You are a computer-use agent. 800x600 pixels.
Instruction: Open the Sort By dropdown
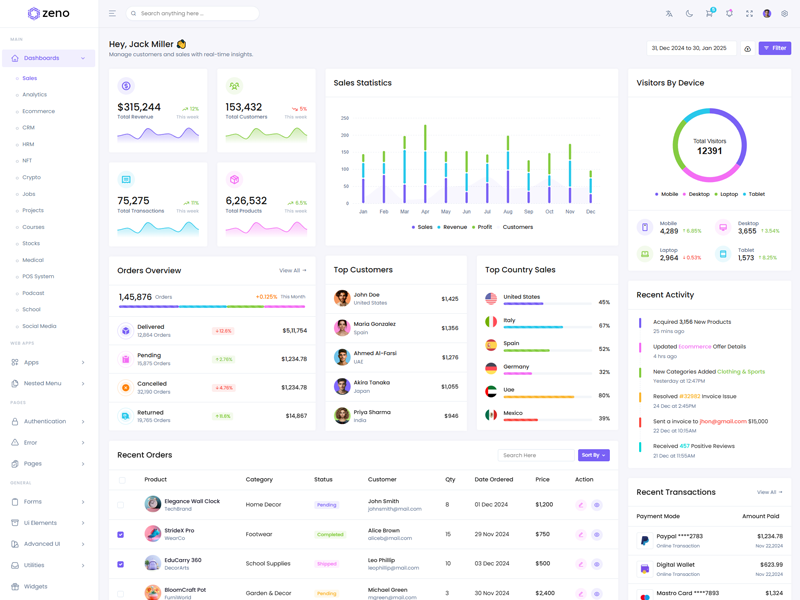click(593, 455)
